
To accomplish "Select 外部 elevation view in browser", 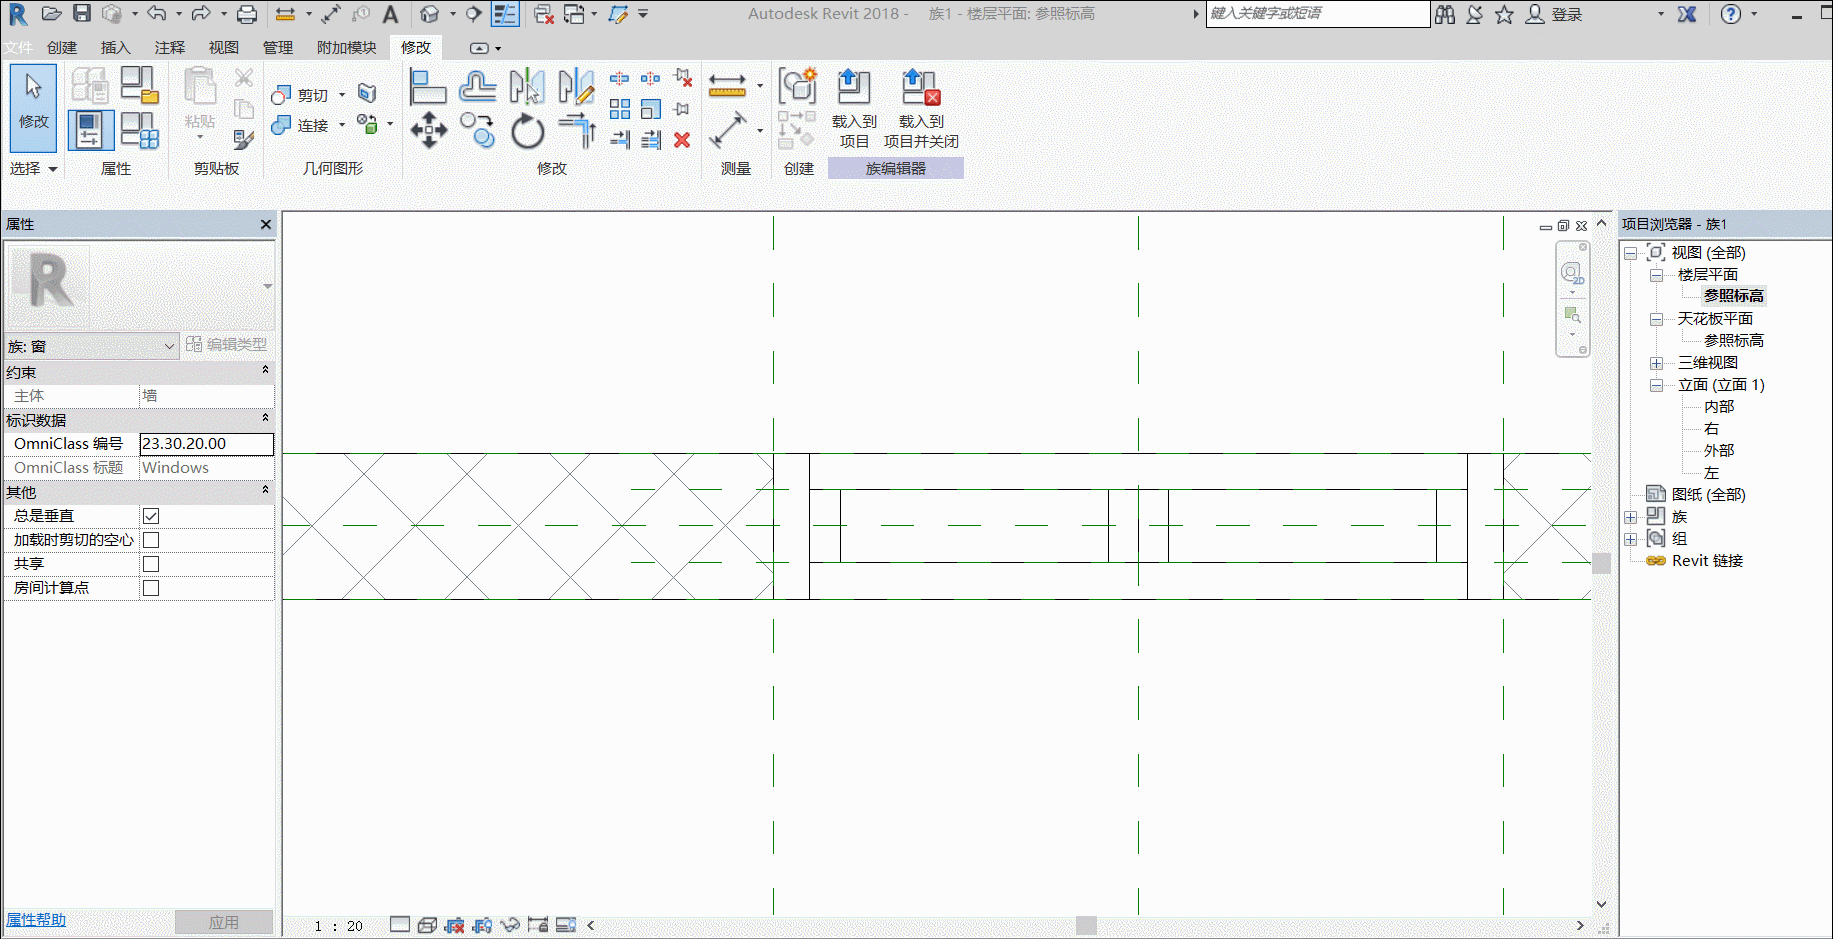I will 1719,451.
